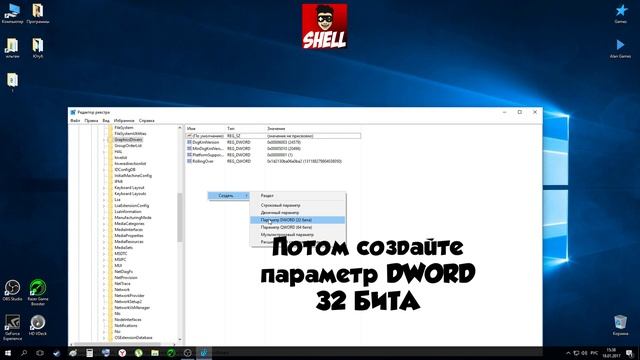Image resolution: width=640 pixels, height=360 pixels.
Task: Select the MediaCategories key
Action: pos(129,224)
